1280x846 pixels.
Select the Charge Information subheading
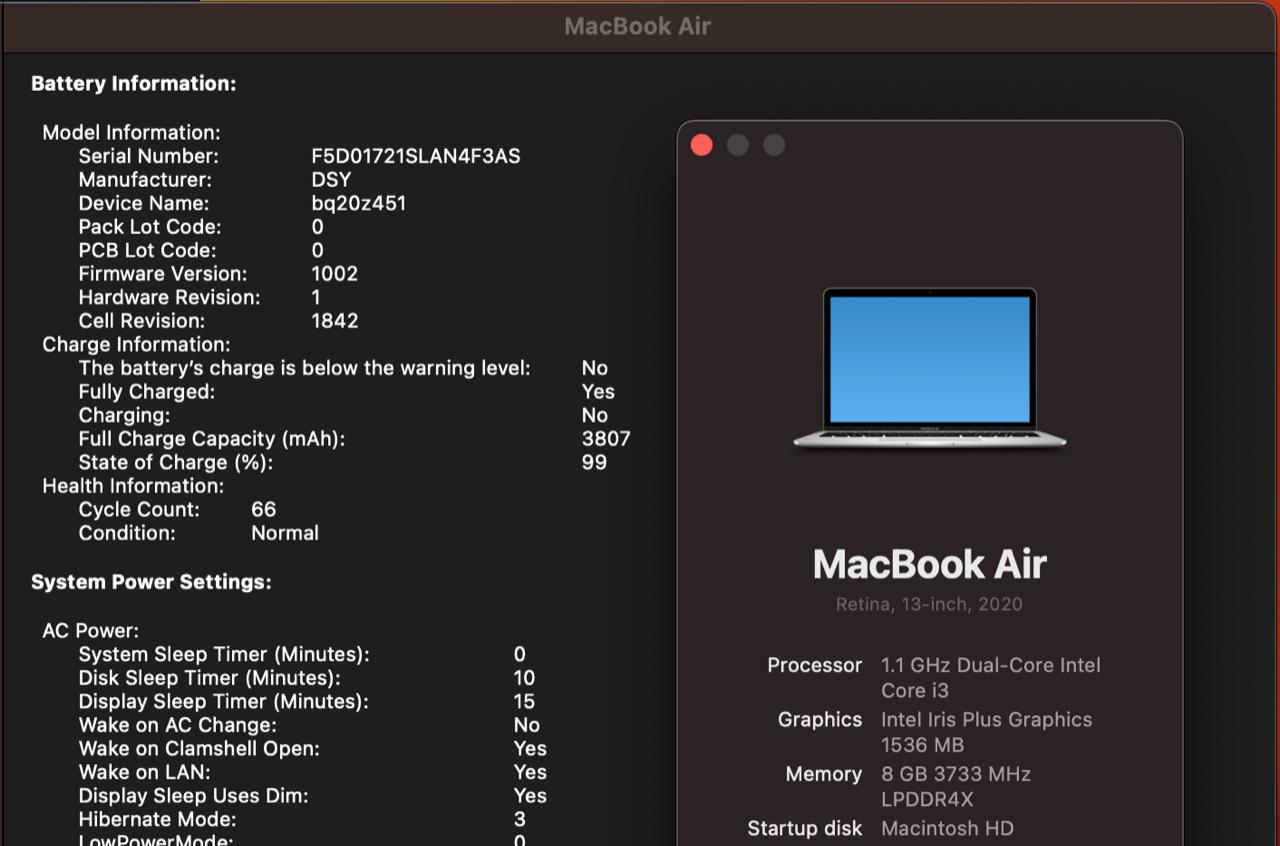click(x=136, y=345)
